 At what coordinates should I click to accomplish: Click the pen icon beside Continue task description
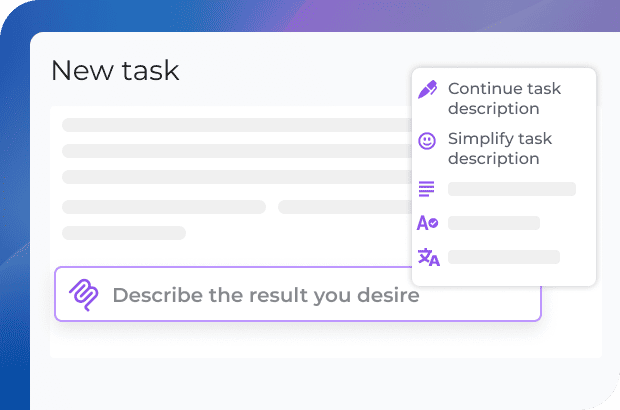pos(427,90)
